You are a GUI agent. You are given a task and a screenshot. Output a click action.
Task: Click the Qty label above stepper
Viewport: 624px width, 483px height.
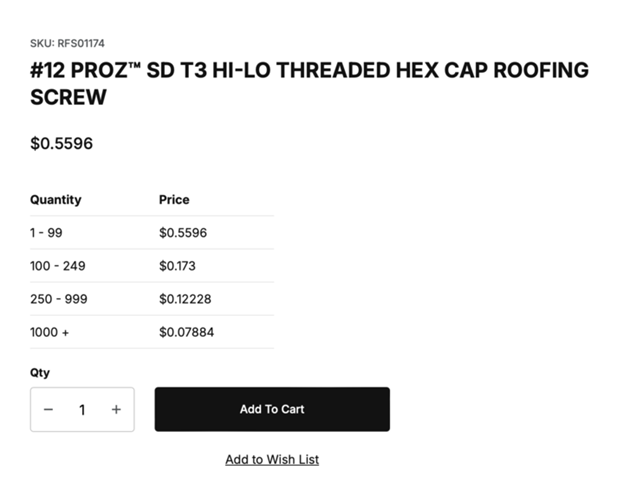click(x=40, y=373)
